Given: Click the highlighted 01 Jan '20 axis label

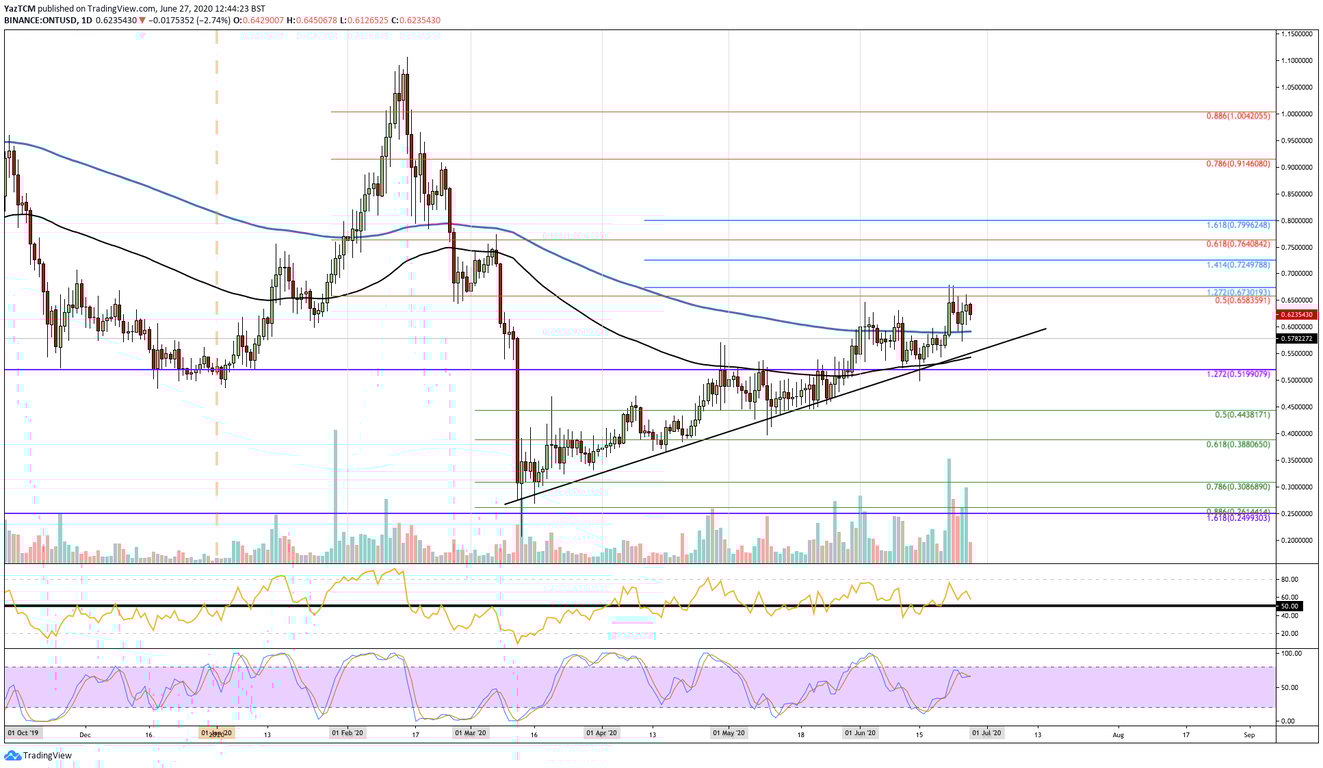Looking at the screenshot, I should point(215,731).
